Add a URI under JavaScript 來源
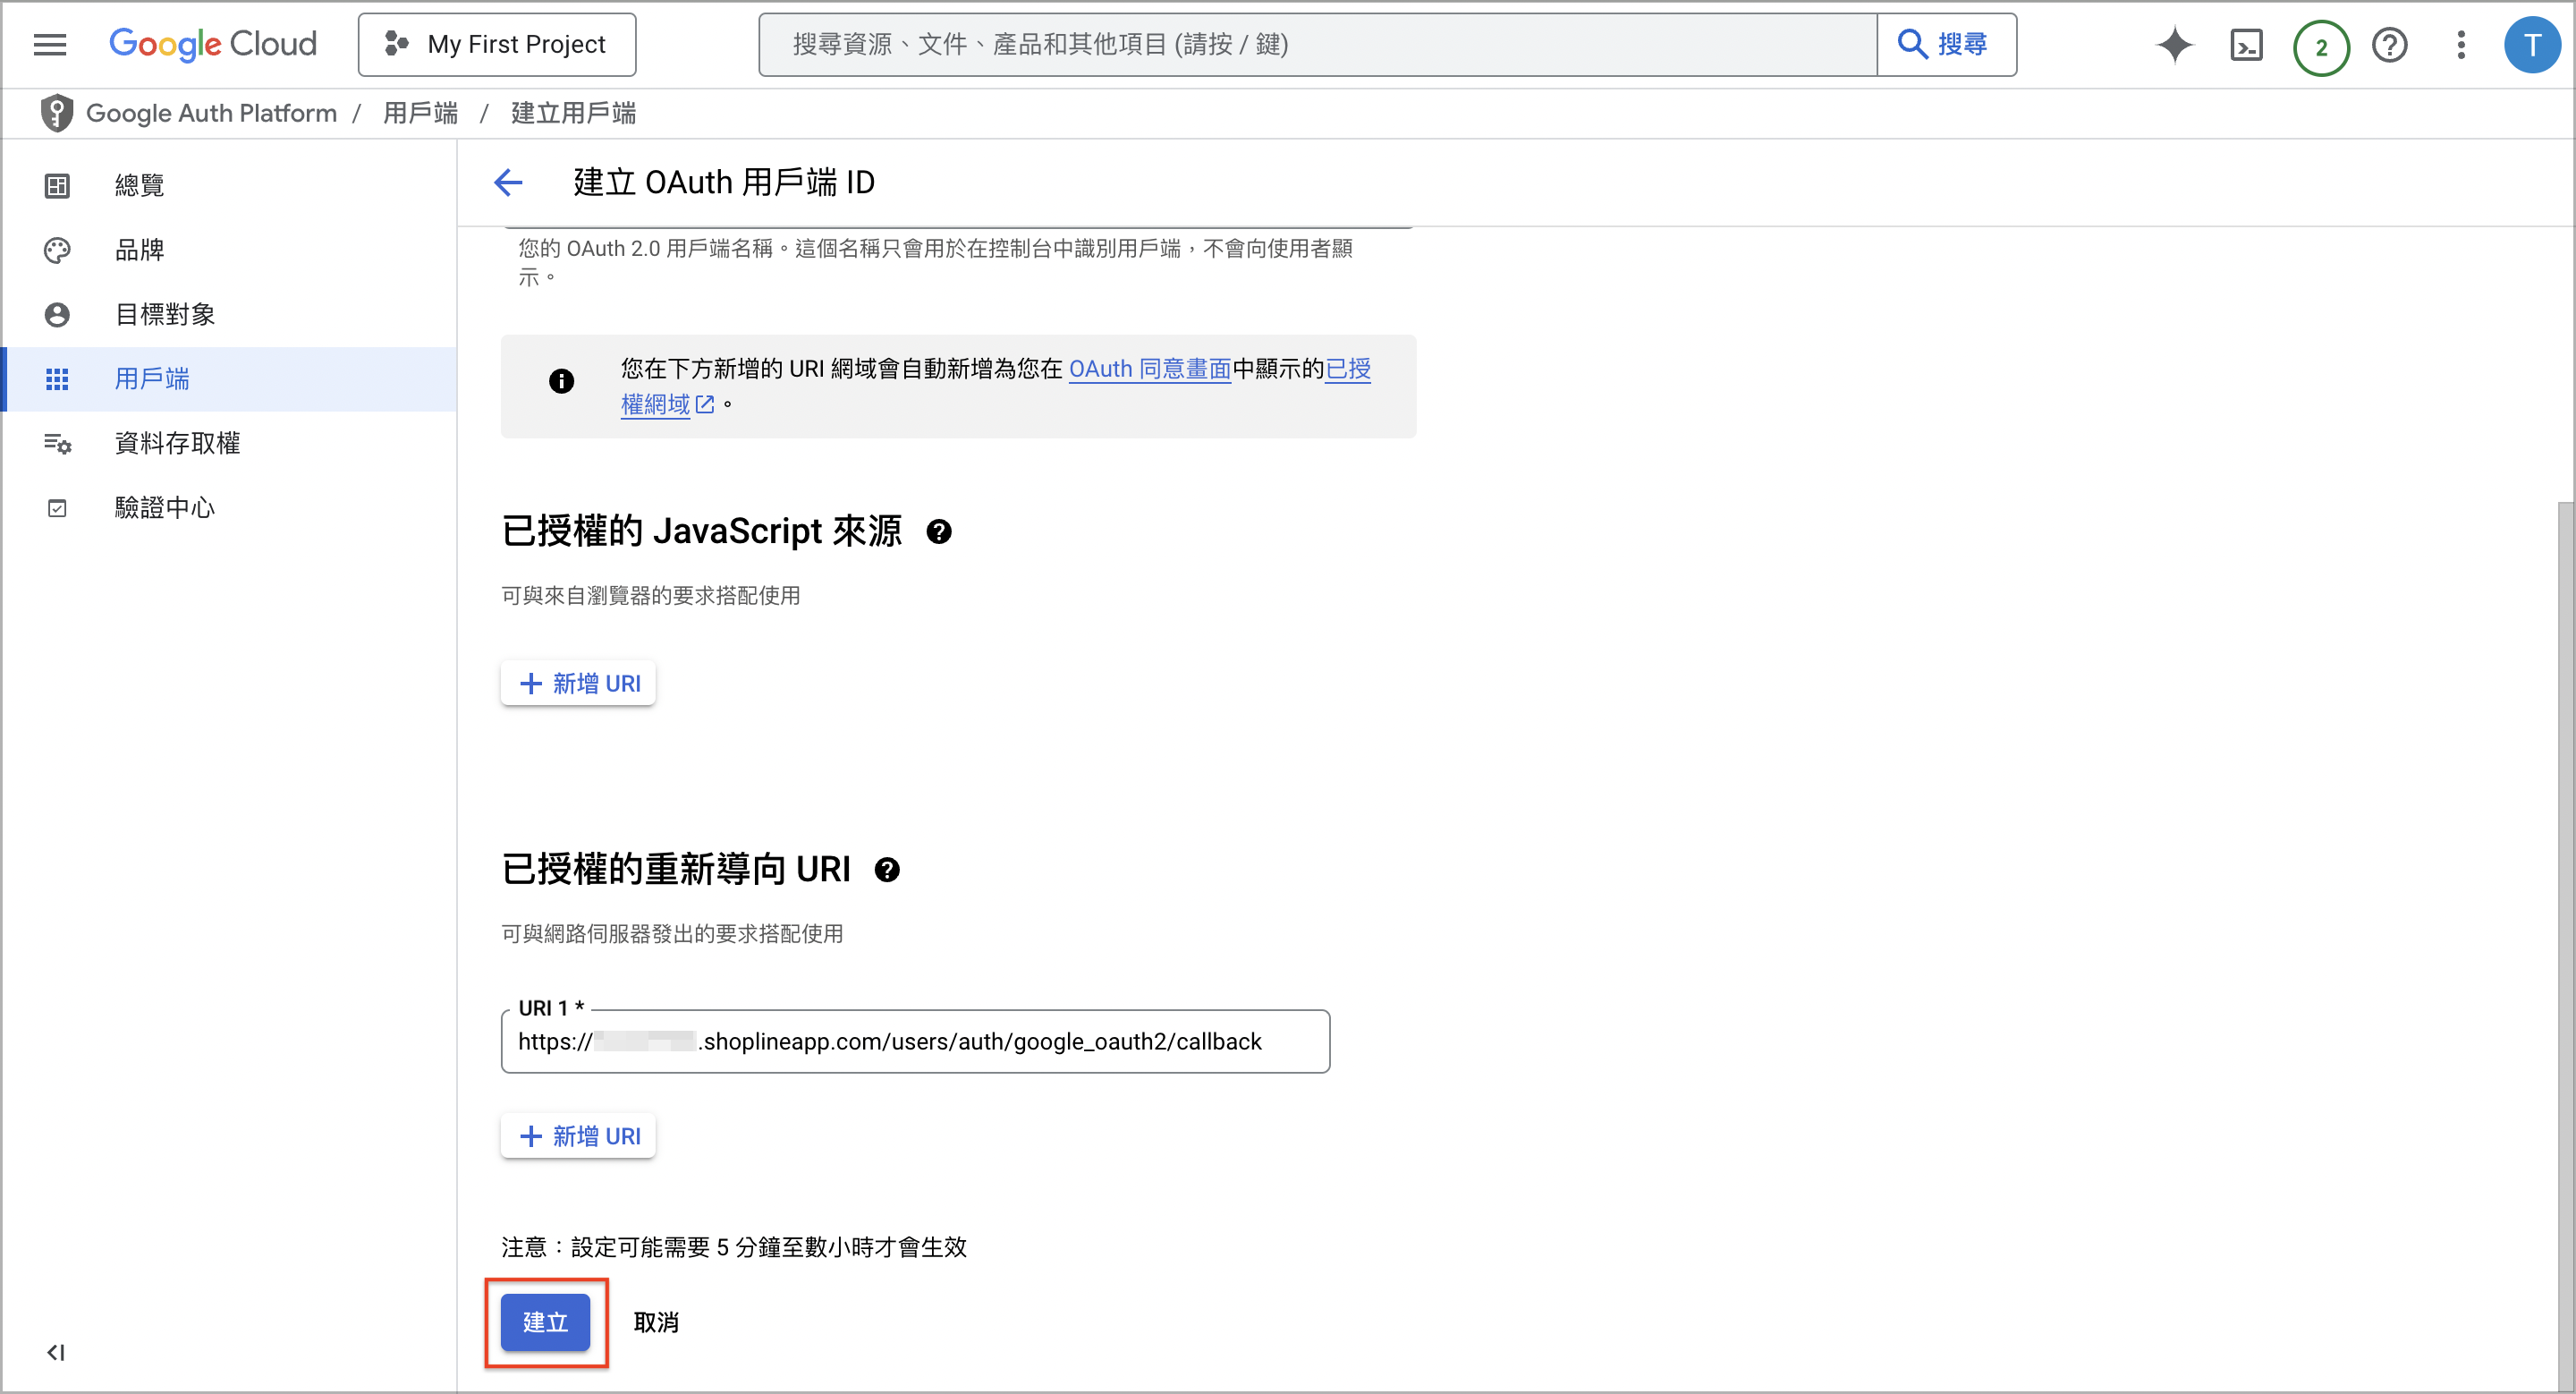The height and width of the screenshot is (1394, 2576). [x=579, y=683]
